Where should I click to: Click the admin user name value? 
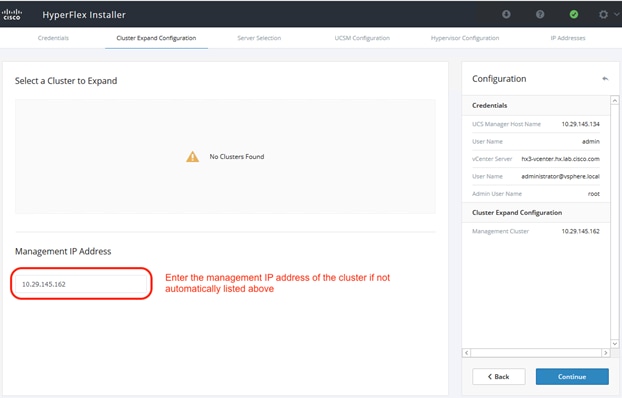591,141
